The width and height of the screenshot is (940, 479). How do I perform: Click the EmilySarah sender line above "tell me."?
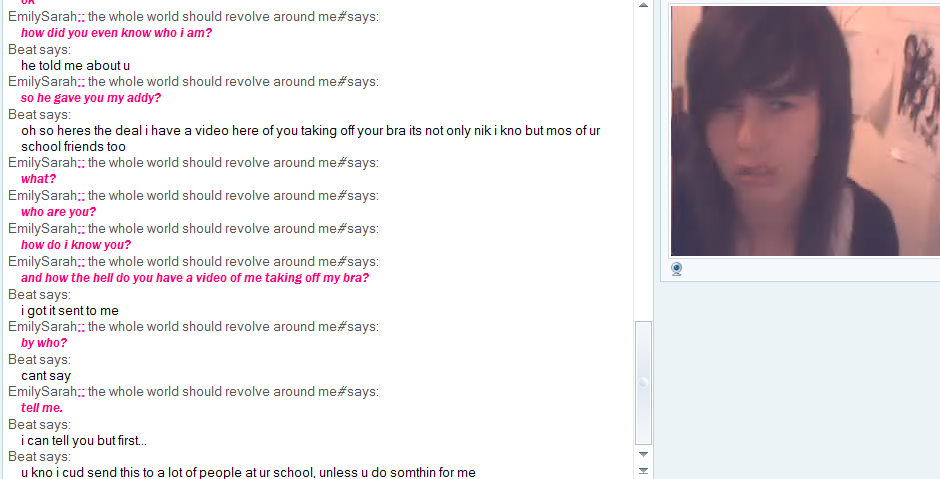[x=193, y=391]
